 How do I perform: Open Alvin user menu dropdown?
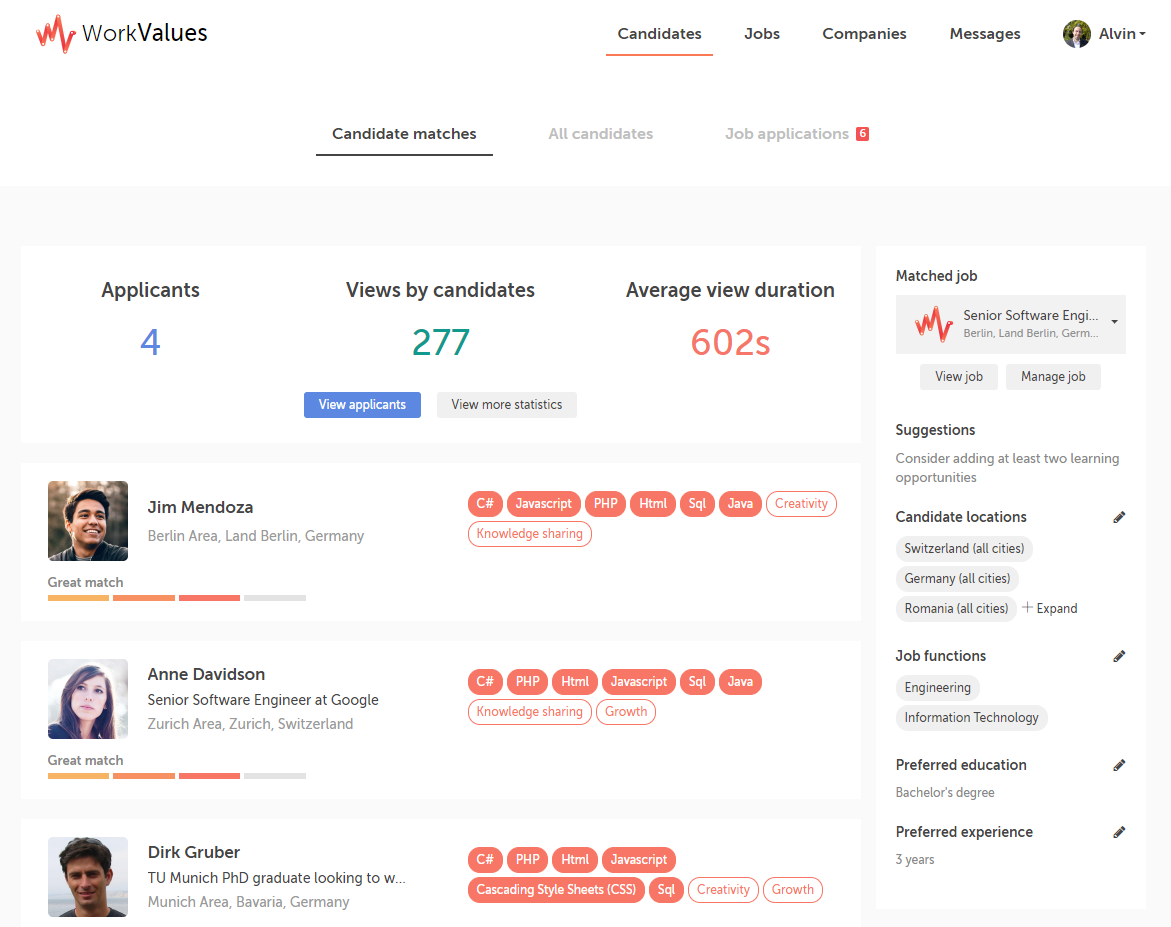(1122, 34)
